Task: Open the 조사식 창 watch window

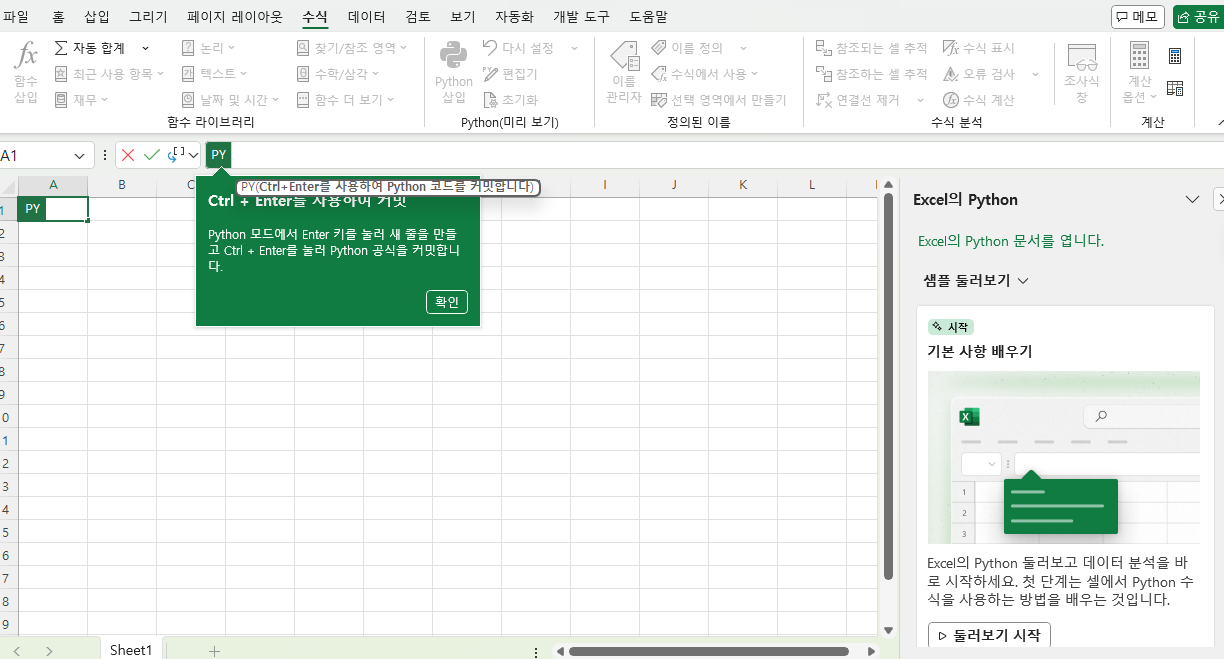Action: point(1081,74)
